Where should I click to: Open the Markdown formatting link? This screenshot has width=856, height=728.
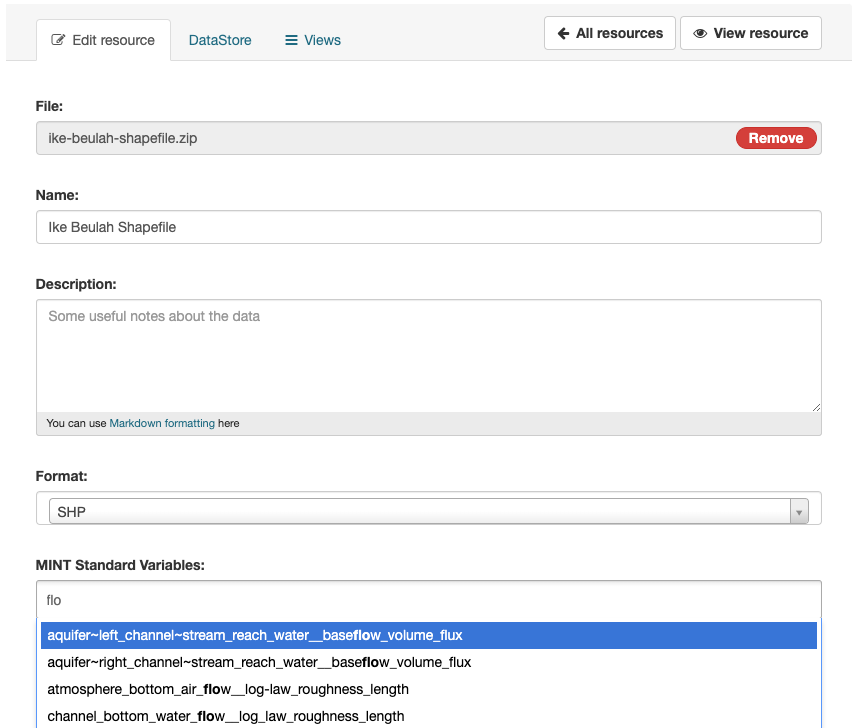(162, 423)
